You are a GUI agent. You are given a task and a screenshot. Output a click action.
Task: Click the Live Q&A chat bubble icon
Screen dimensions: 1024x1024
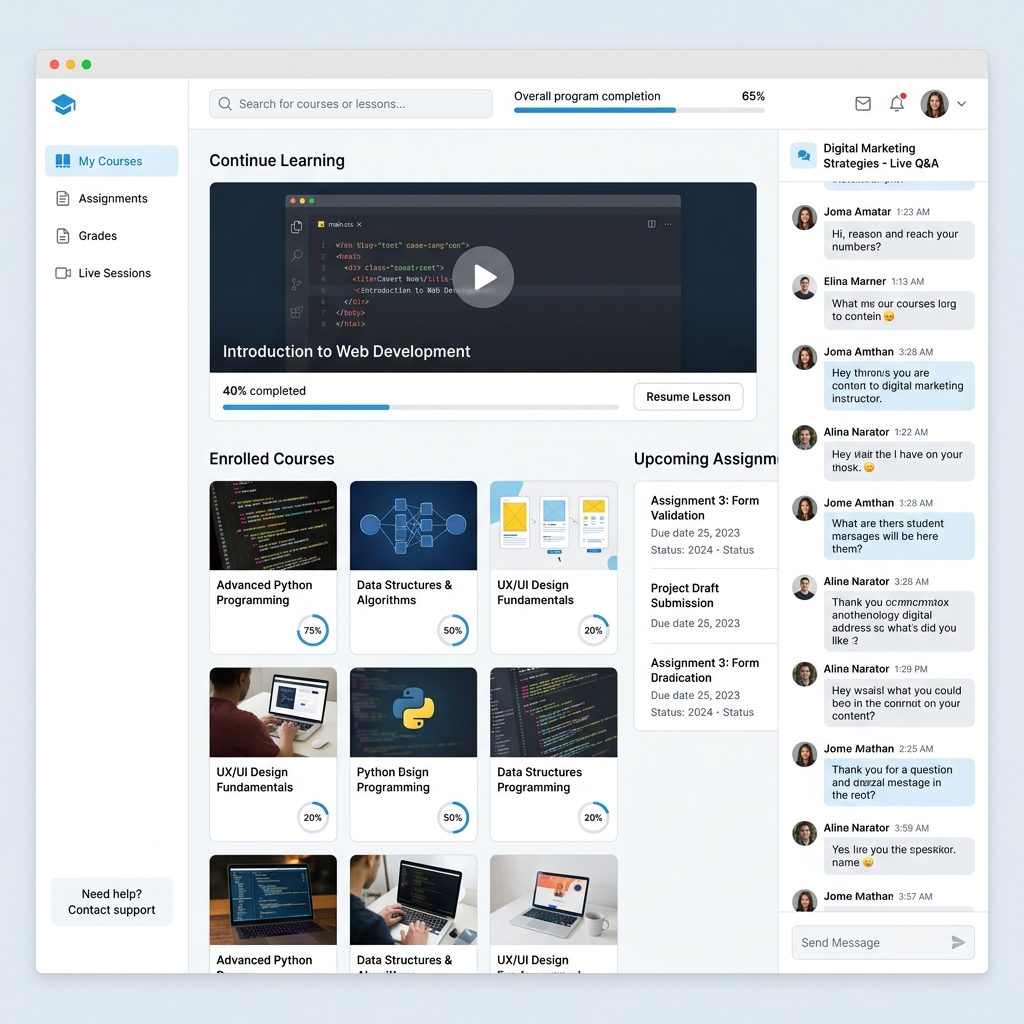point(804,155)
